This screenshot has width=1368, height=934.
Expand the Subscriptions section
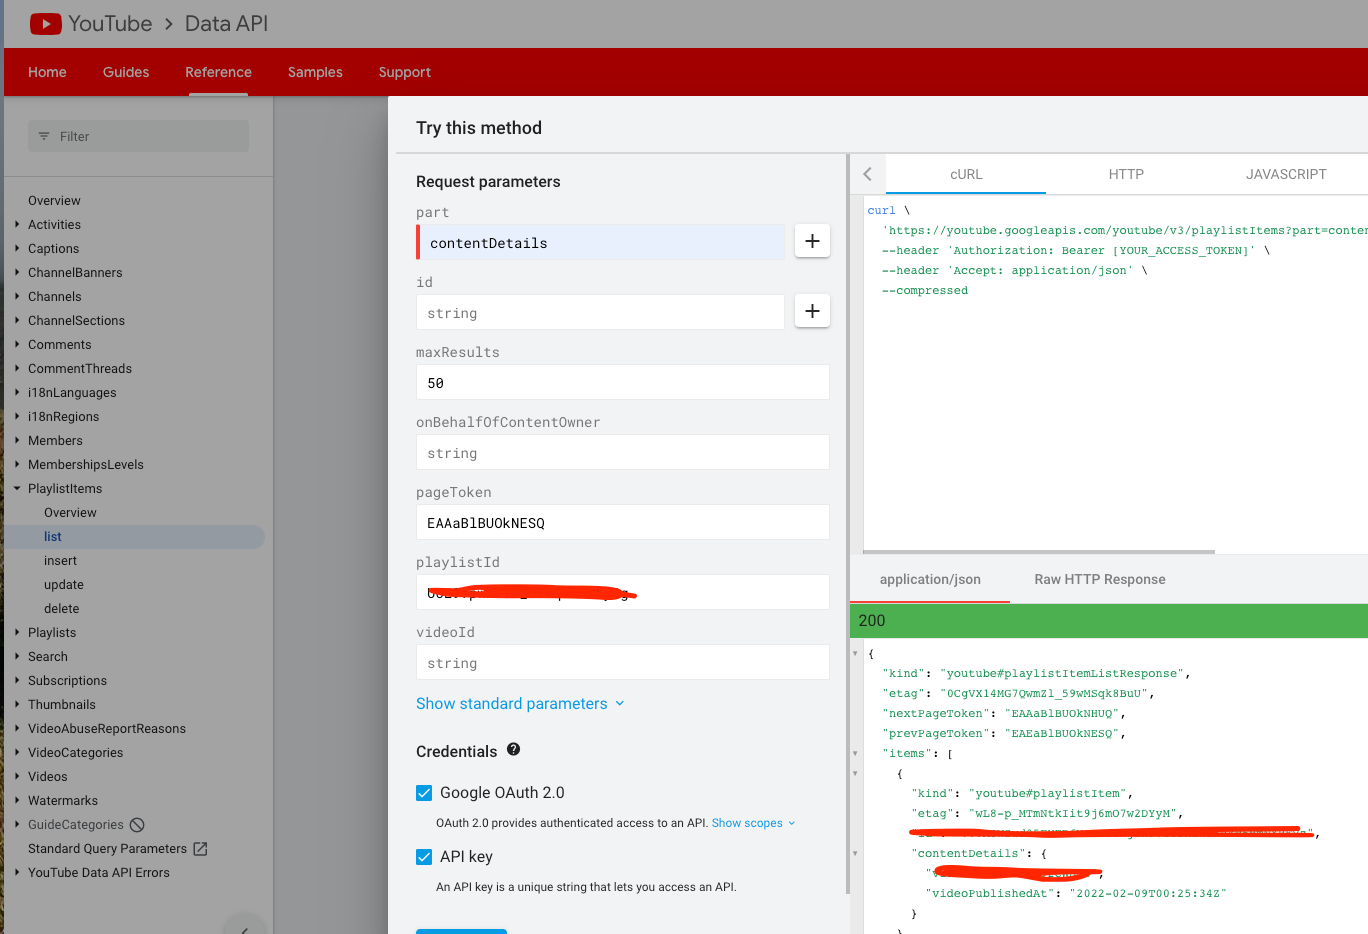pyautogui.click(x=17, y=681)
